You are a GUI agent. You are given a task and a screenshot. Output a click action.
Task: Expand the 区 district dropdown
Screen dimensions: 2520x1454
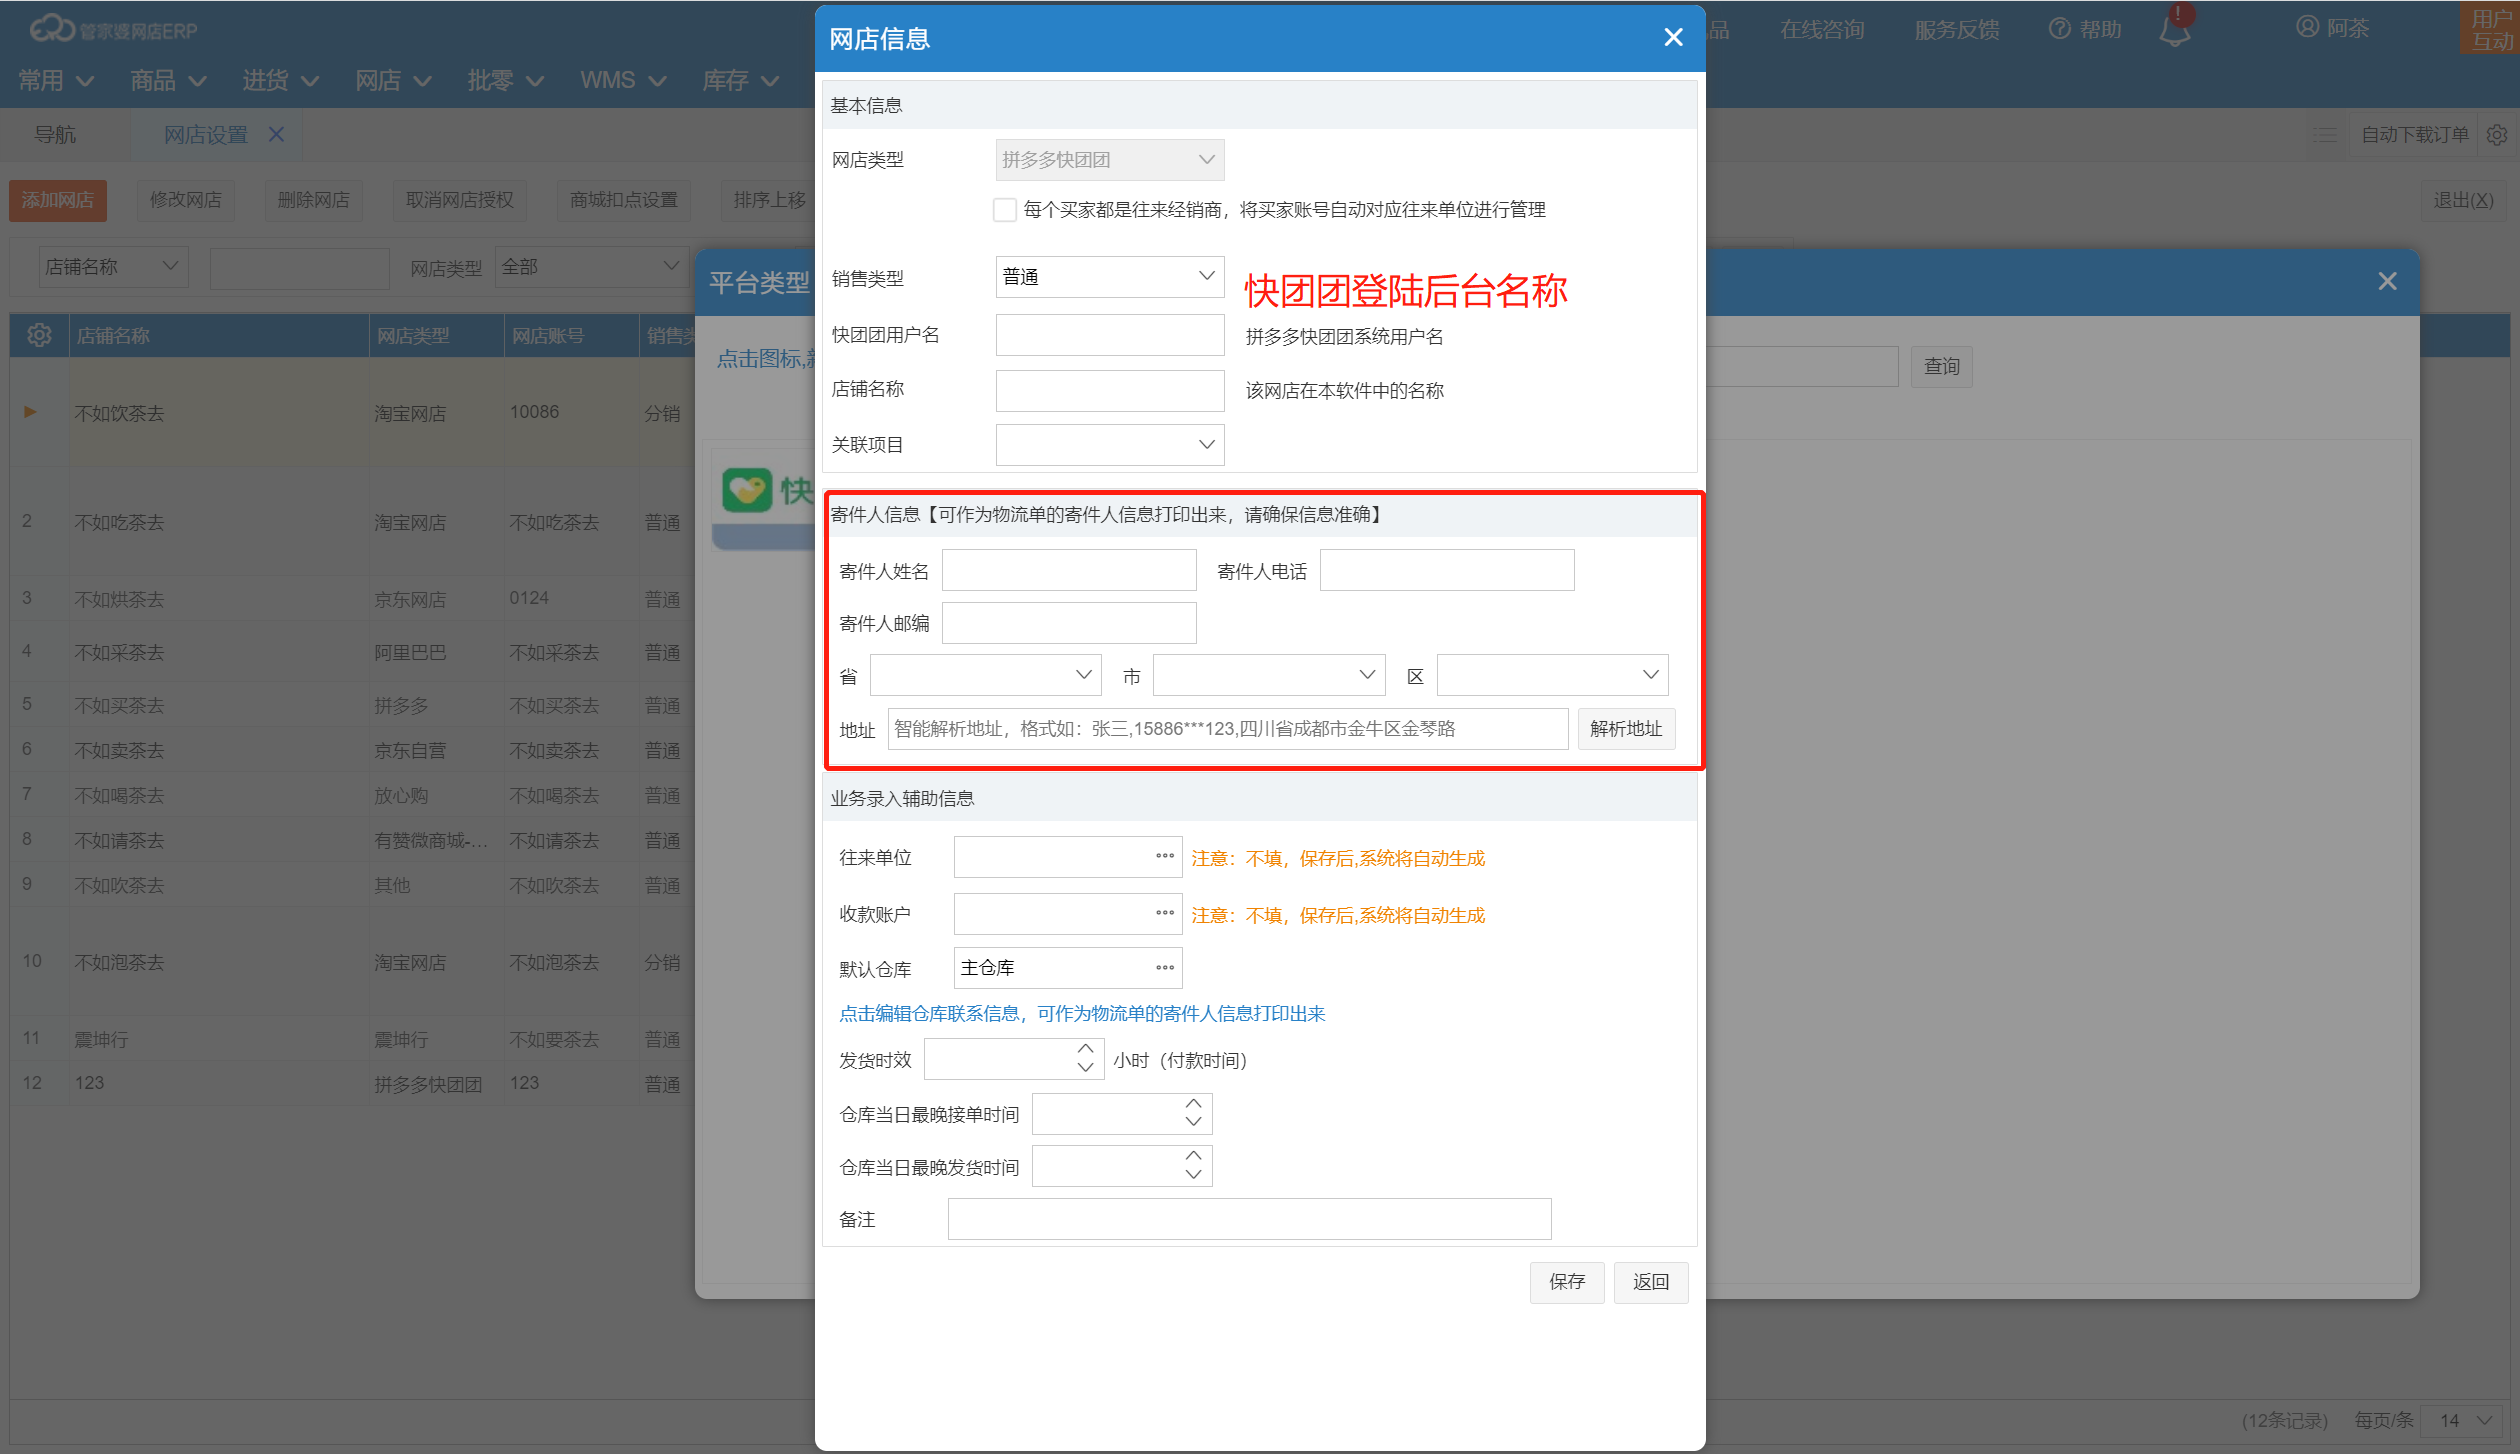tap(1552, 675)
